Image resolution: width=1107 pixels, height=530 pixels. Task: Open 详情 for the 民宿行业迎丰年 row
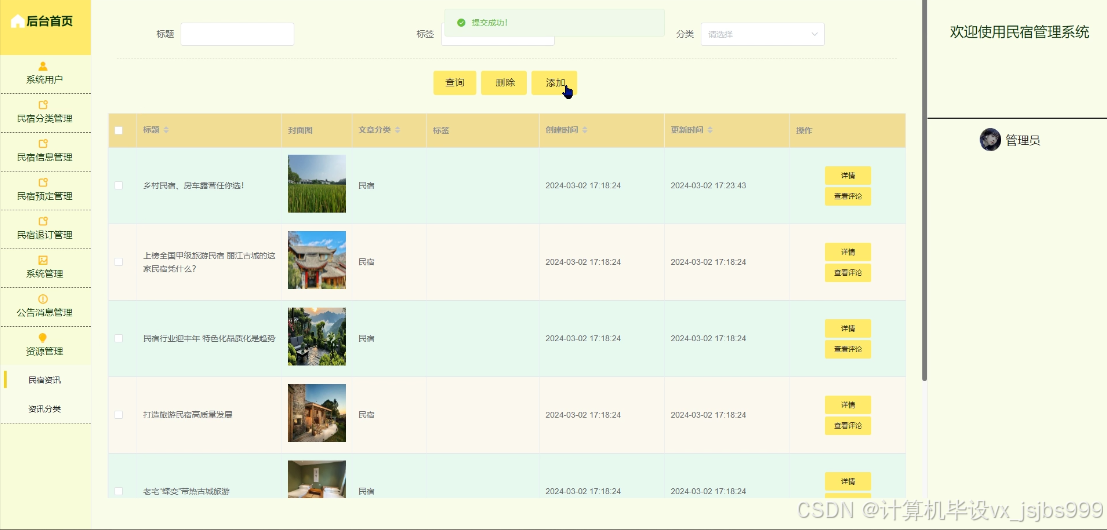(848, 328)
